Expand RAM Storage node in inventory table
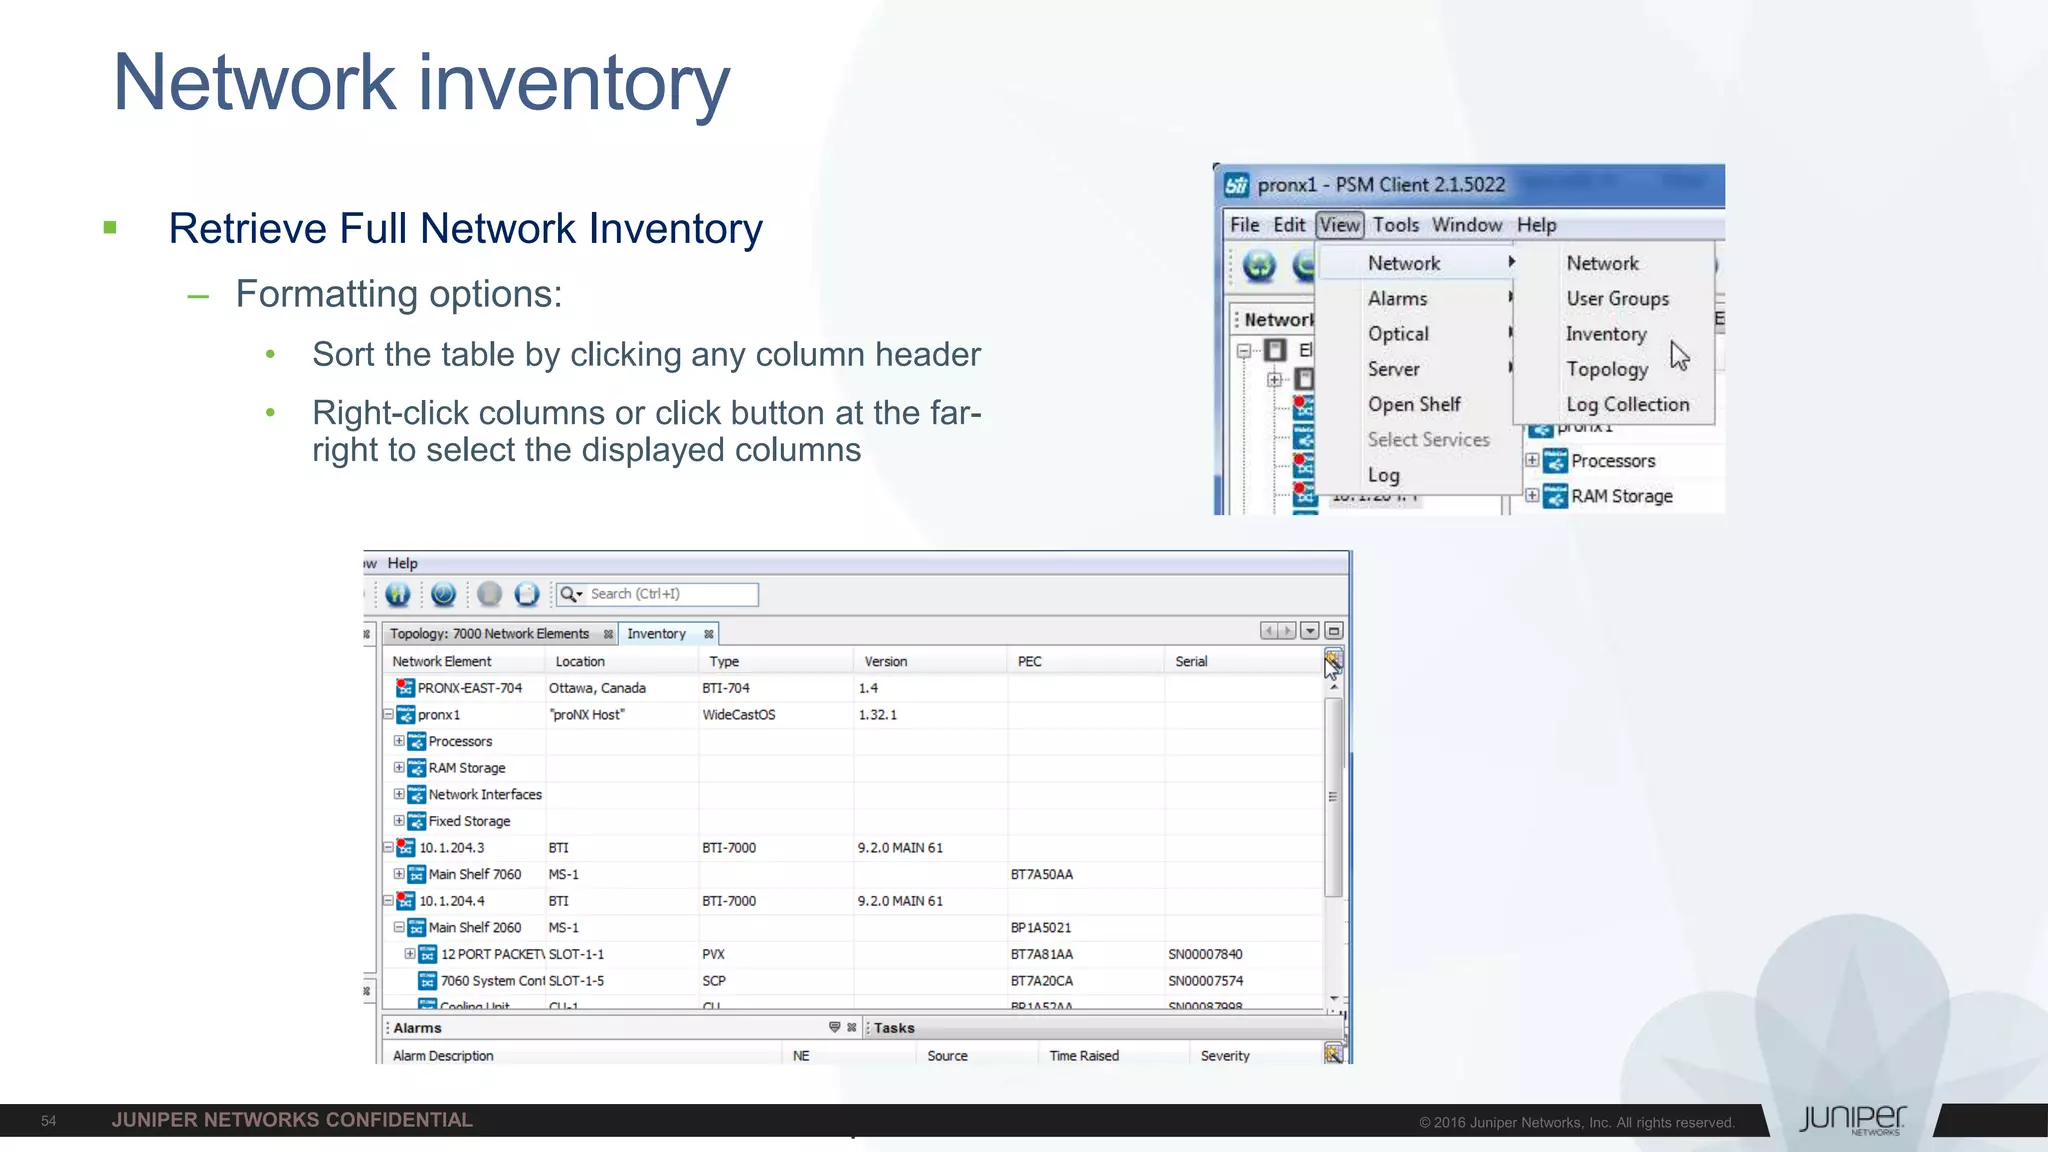Screen dimensions: 2048x1152 399,768
